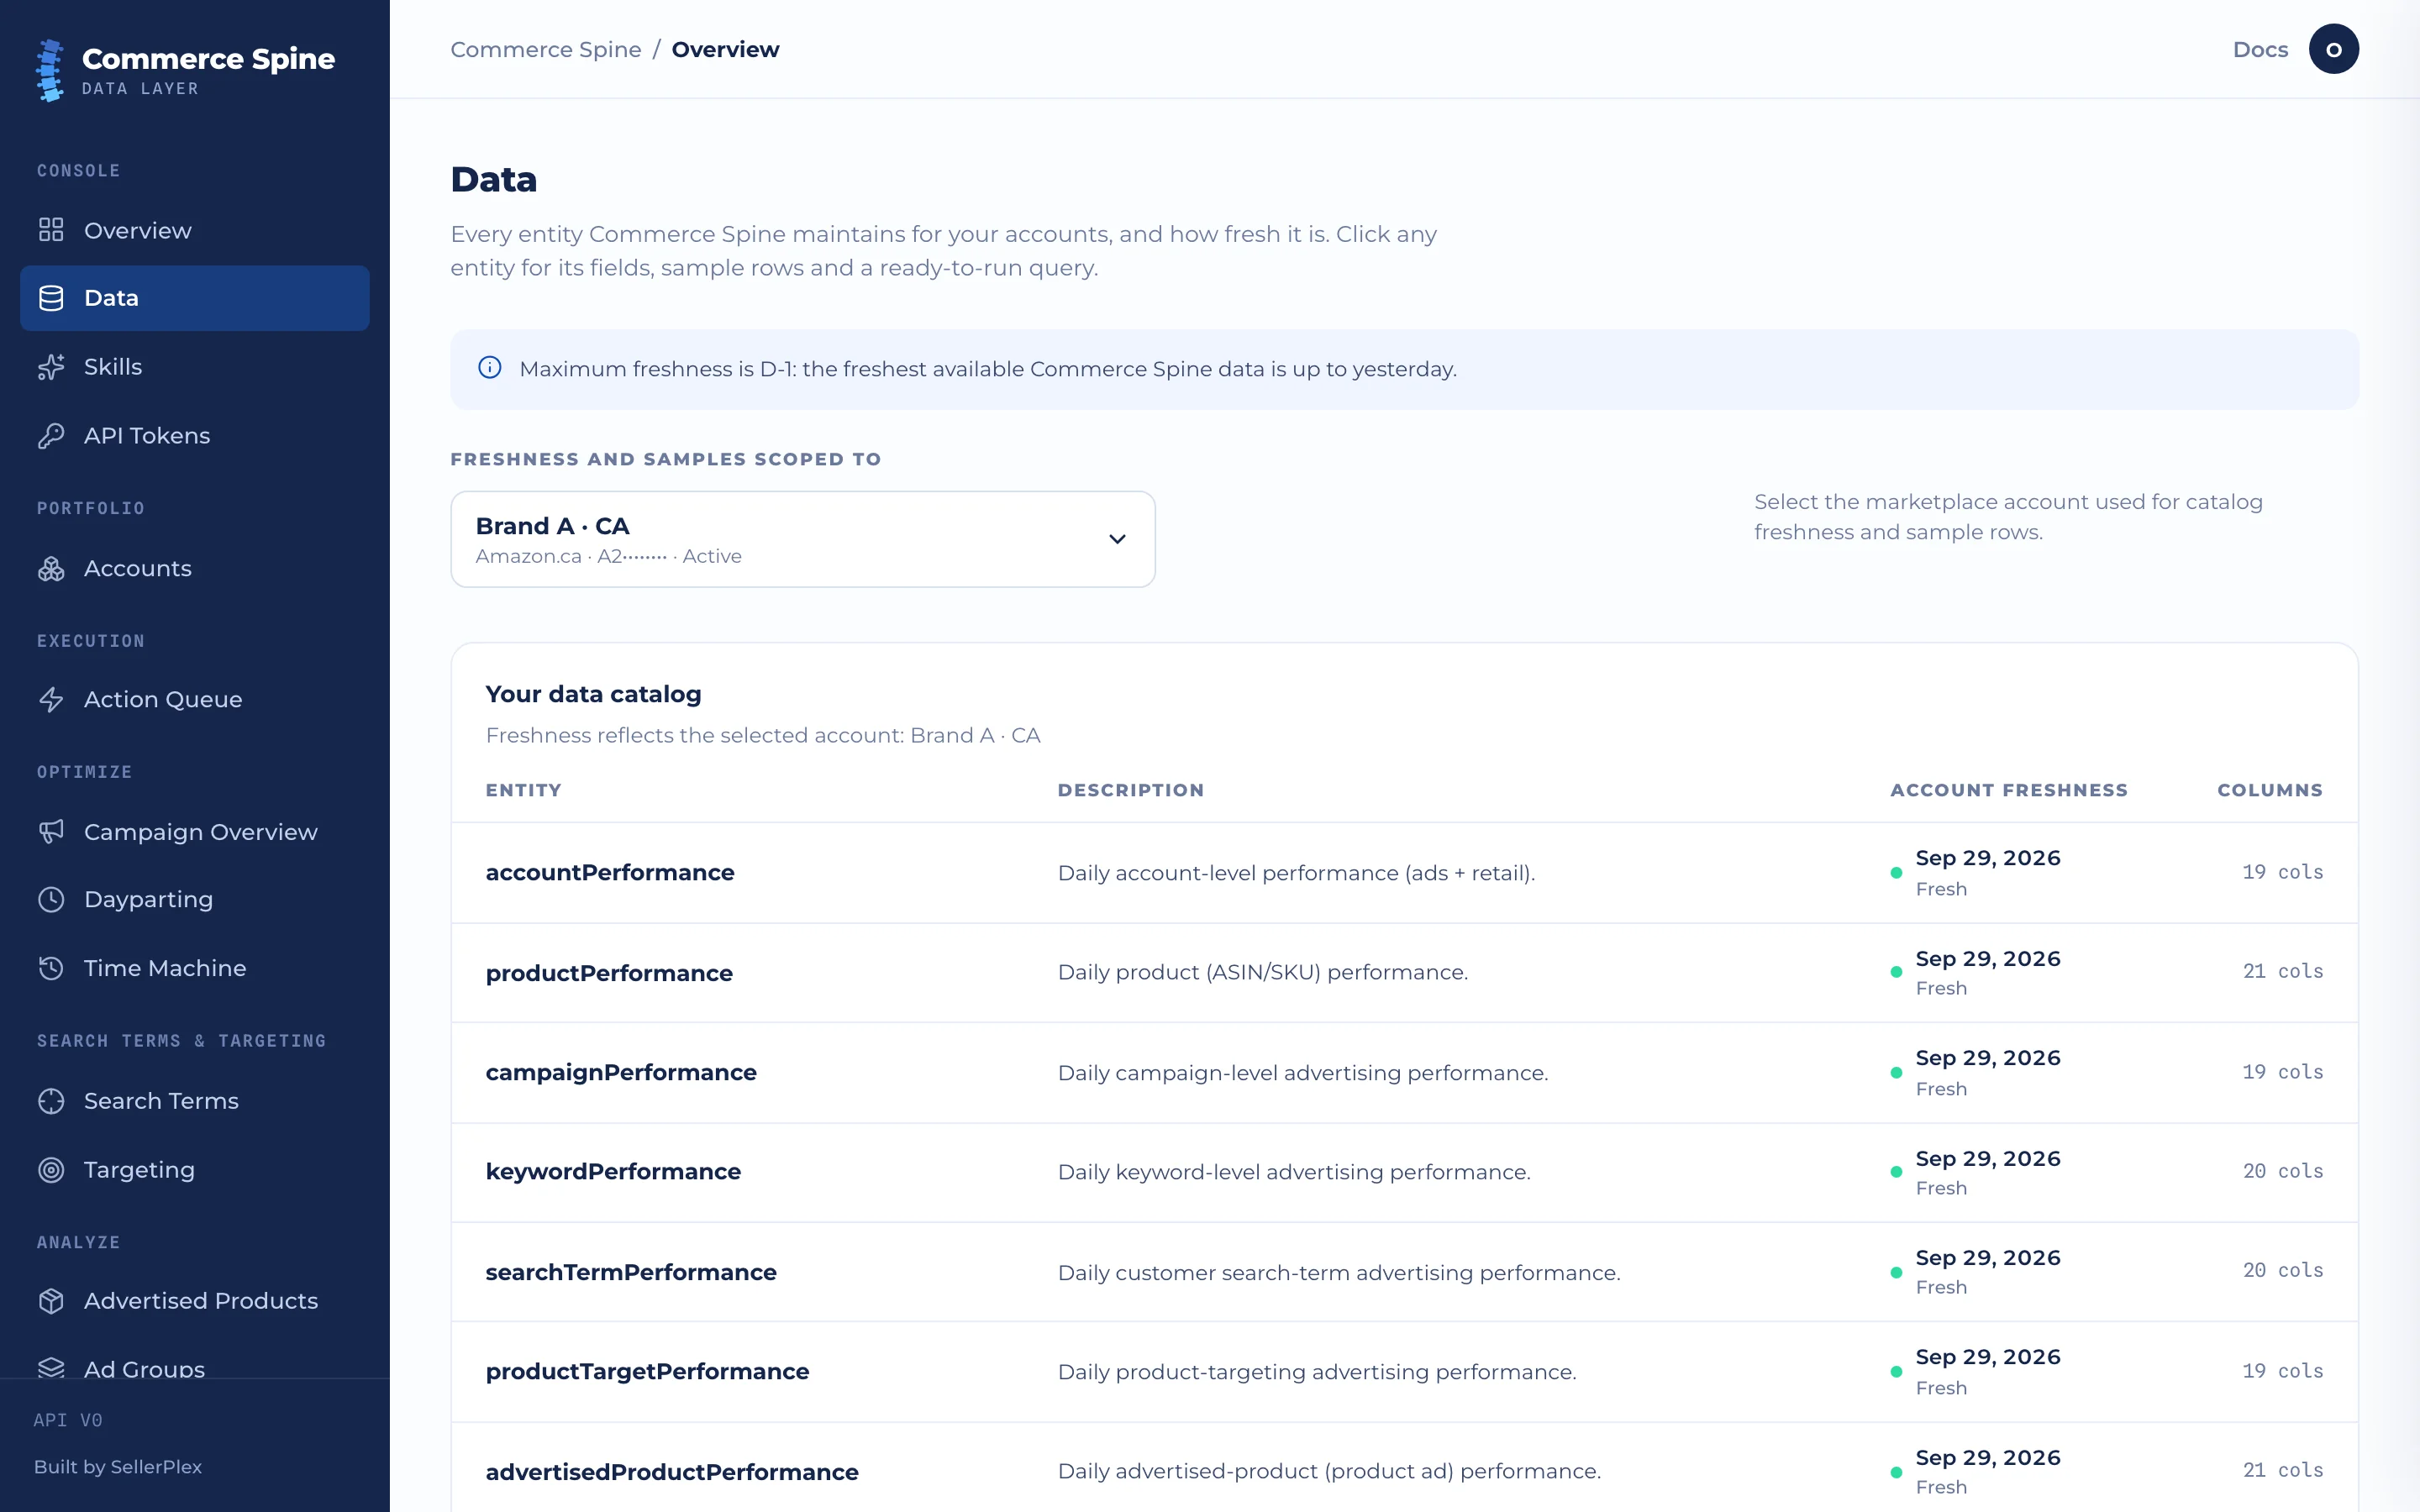
Task: Click the Dayparting clock icon
Action: pos(51,899)
